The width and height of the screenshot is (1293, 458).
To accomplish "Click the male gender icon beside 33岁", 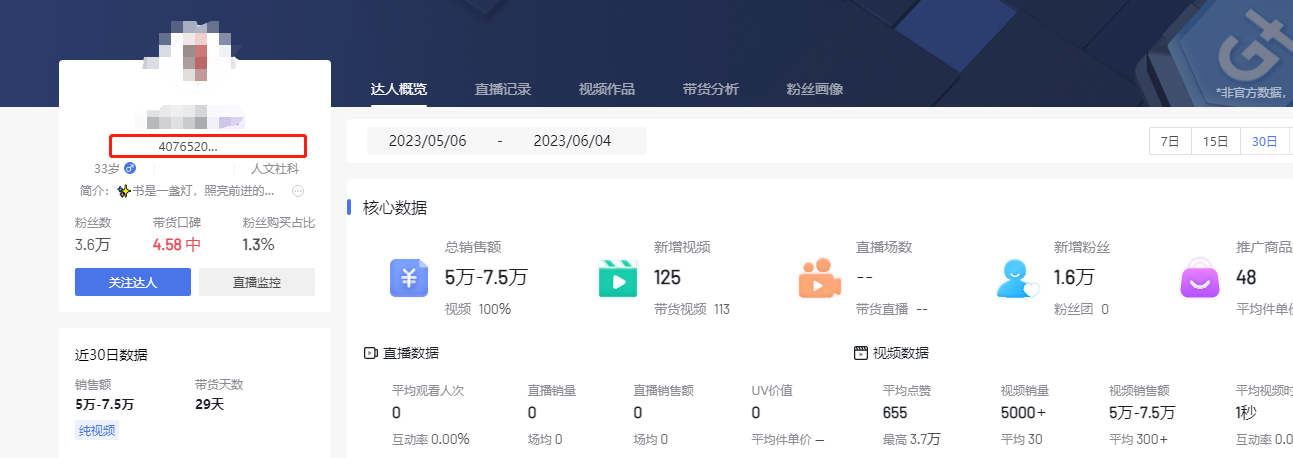I will tap(129, 169).
